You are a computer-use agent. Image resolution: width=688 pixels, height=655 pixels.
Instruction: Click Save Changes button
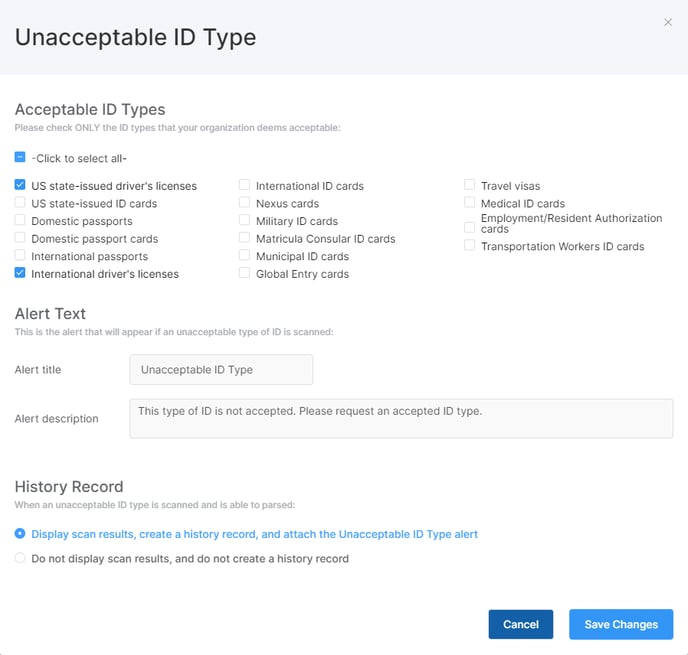click(x=621, y=624)
